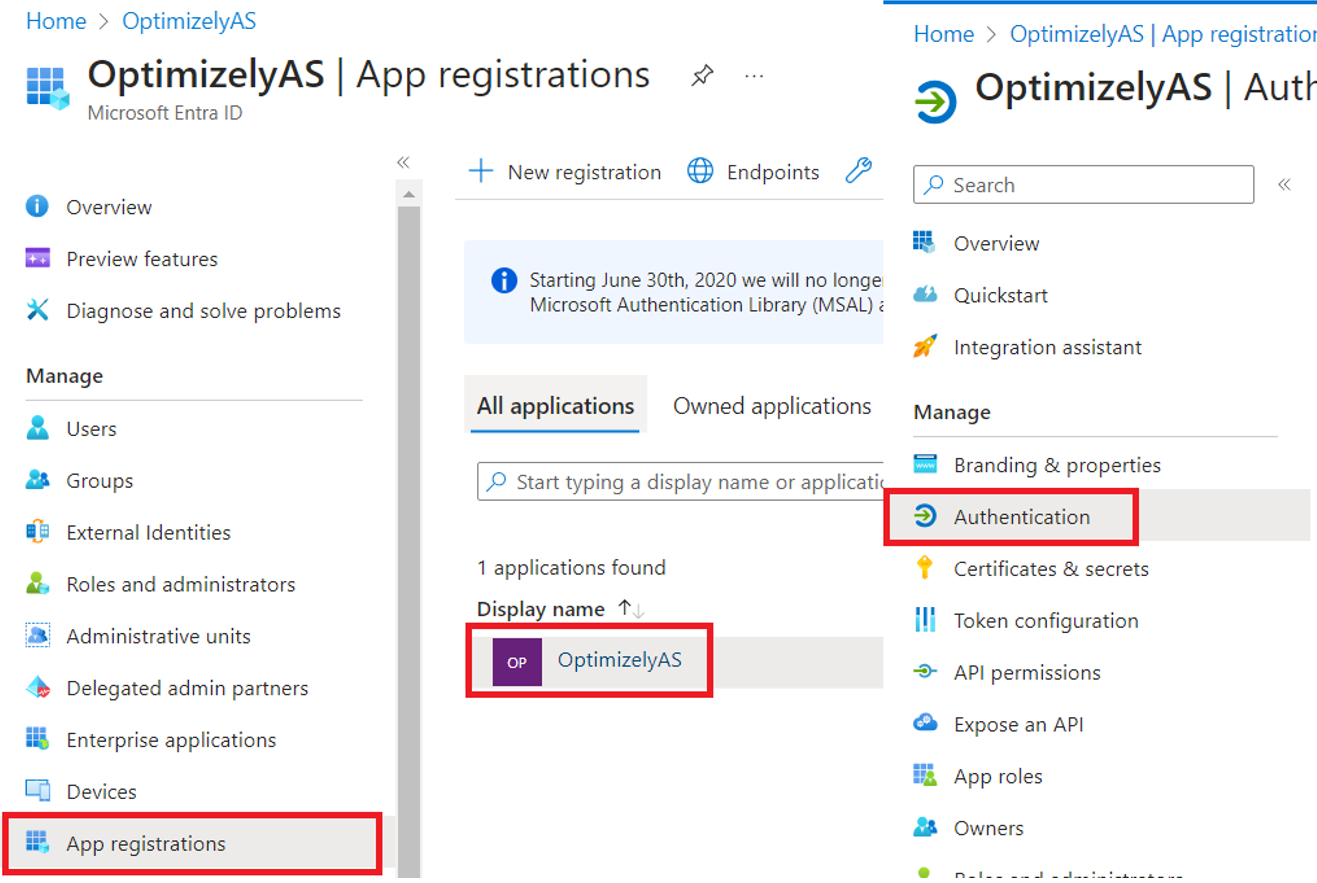Click the '1 applications found' text

coord(571,568)
